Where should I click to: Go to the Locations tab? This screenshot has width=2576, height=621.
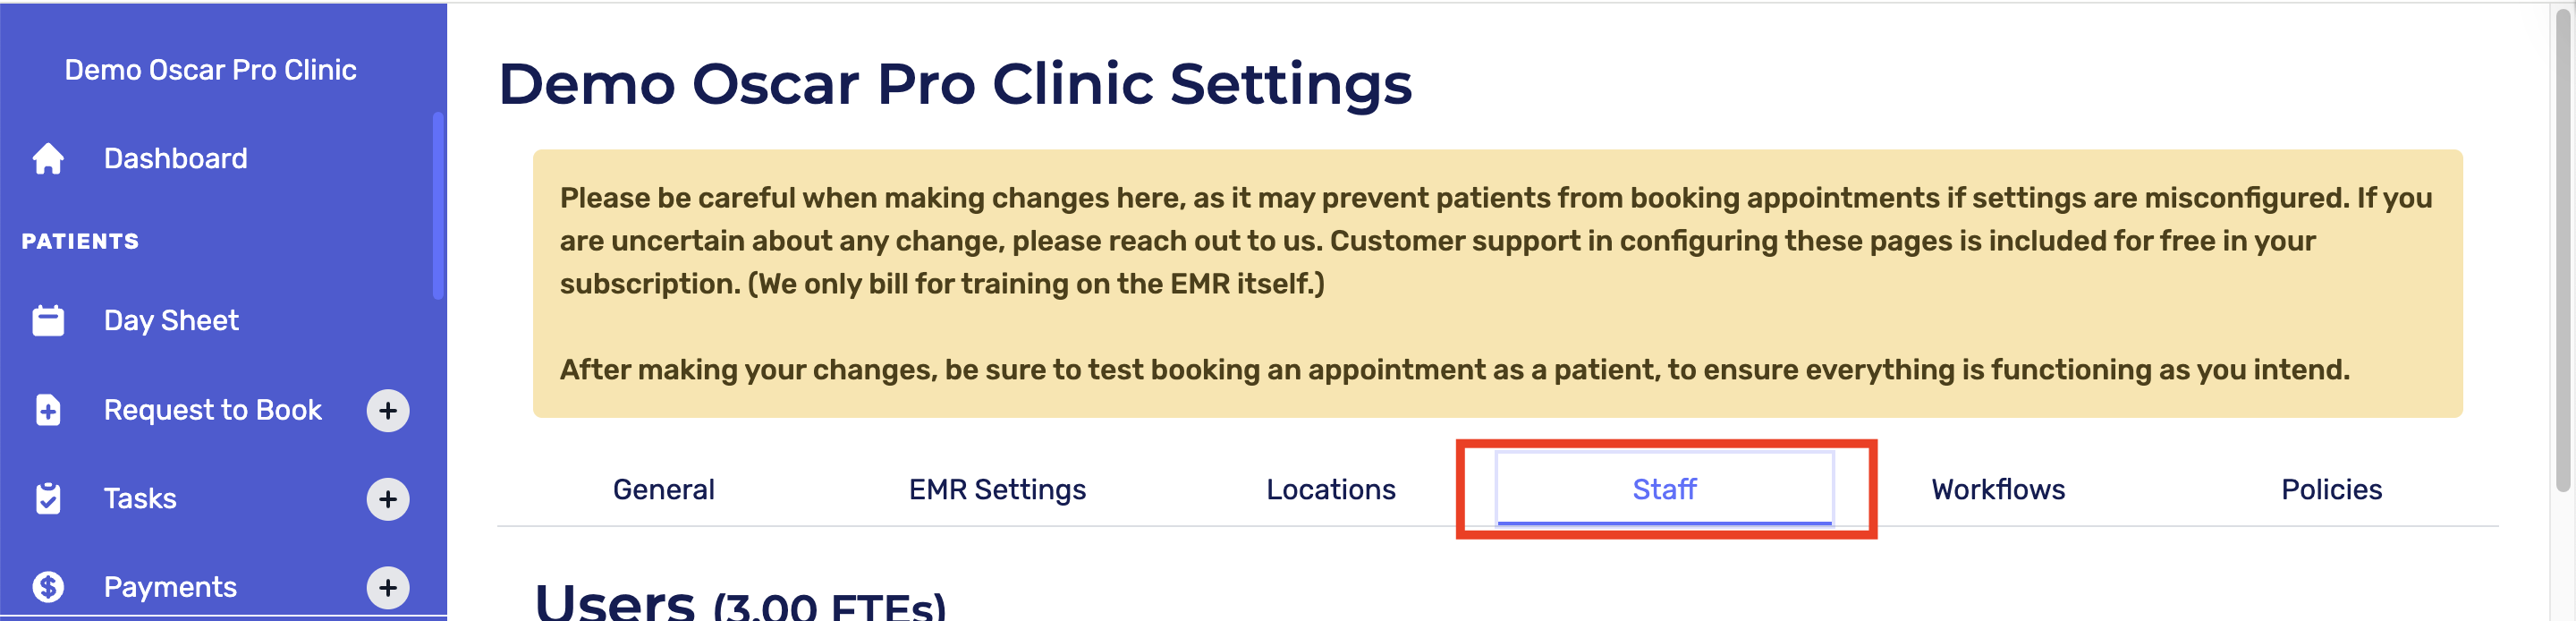point(1330,489)
